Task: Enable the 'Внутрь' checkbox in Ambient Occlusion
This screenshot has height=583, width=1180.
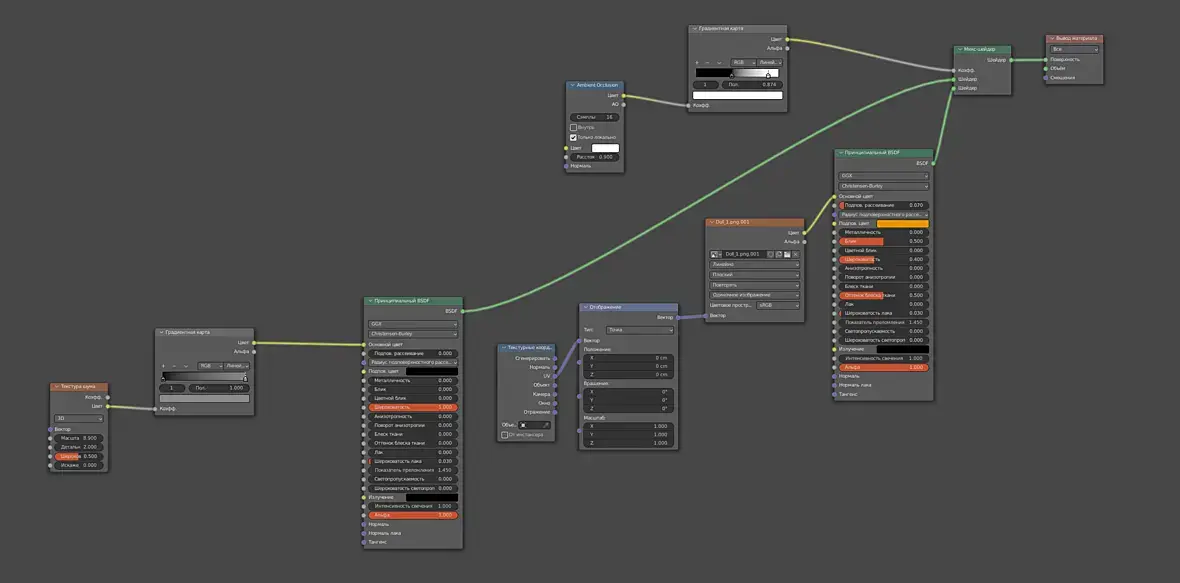Action: point(573,127)
